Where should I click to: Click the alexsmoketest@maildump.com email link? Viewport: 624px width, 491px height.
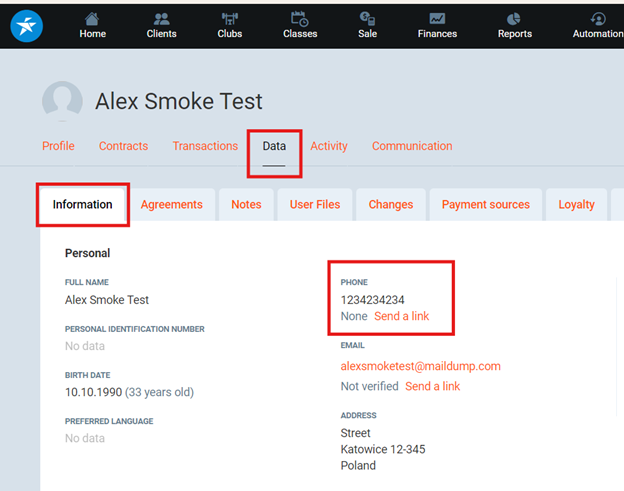pyautogui.click(x=420, y=366)
